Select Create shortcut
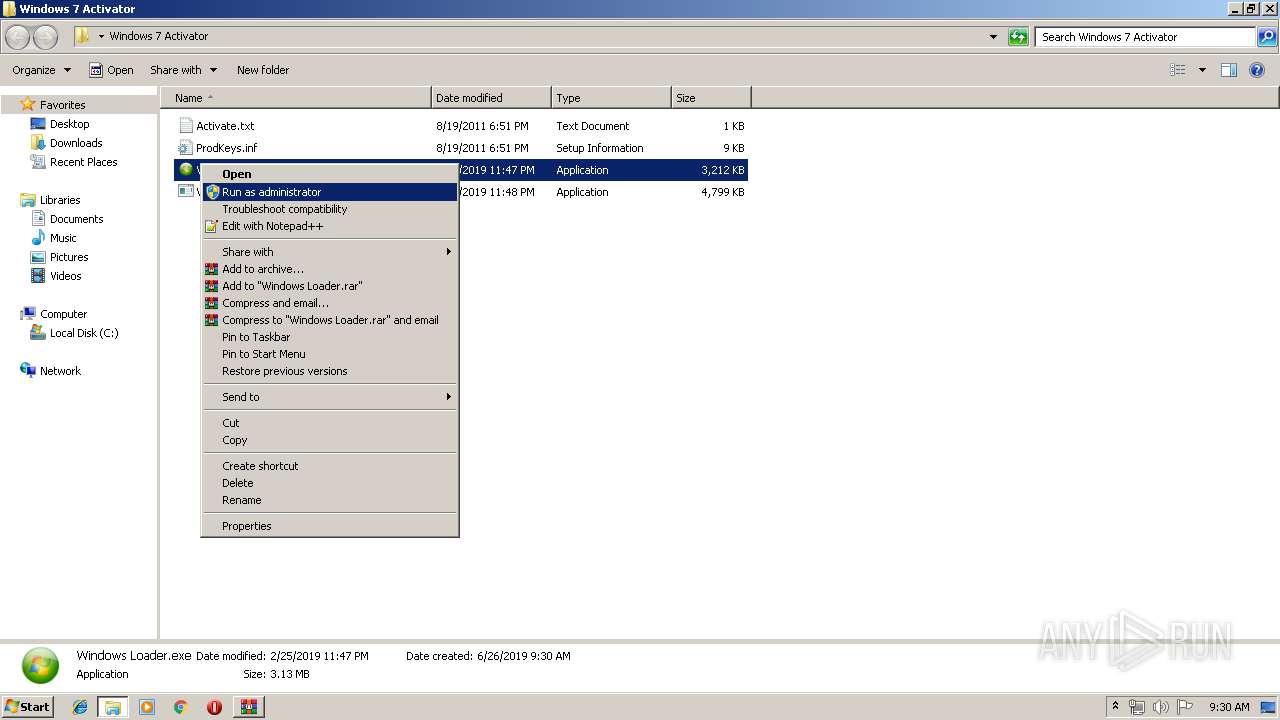Screen dimensions: 1280x720 (330, 466)
